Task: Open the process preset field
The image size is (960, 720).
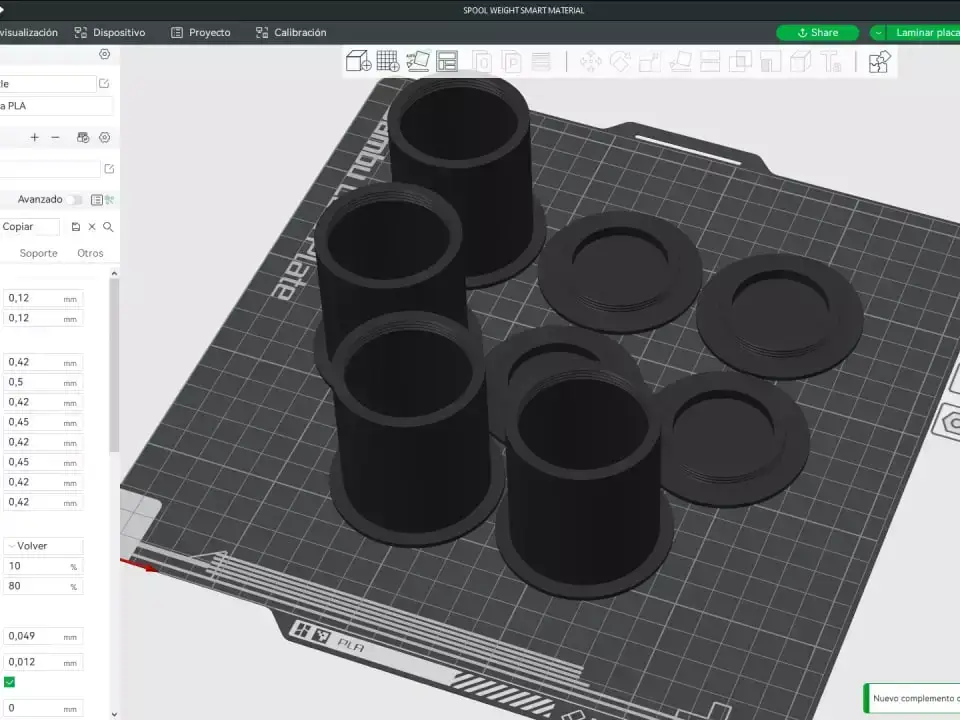Action: click(50, 168)
